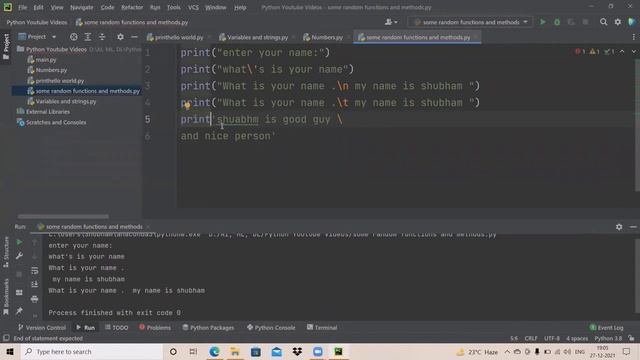Viewport: 640px width, 360px height.
Task: Open the Refactor menu
Action: point(132,7)
